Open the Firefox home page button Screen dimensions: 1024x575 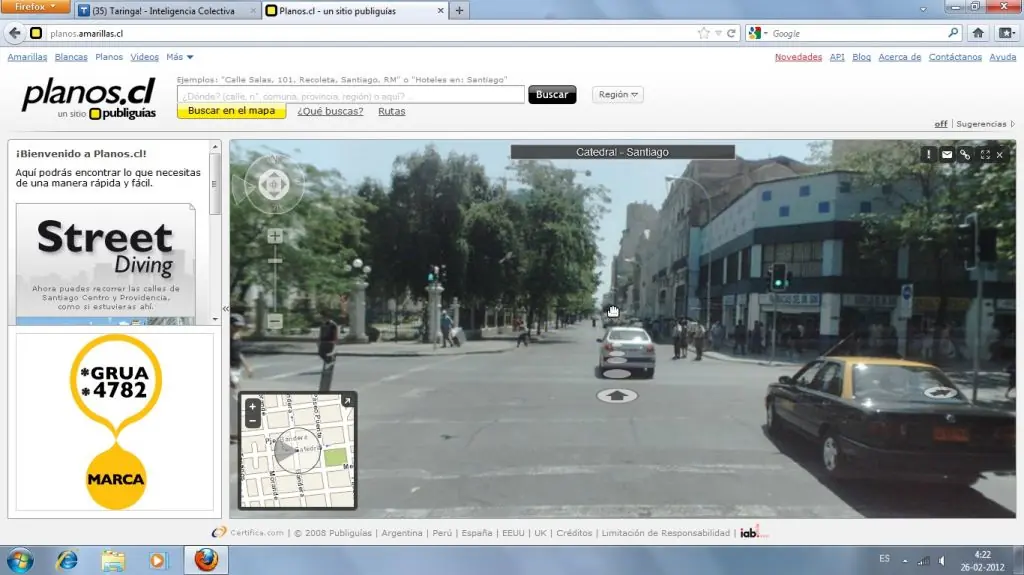coord(978,33)
